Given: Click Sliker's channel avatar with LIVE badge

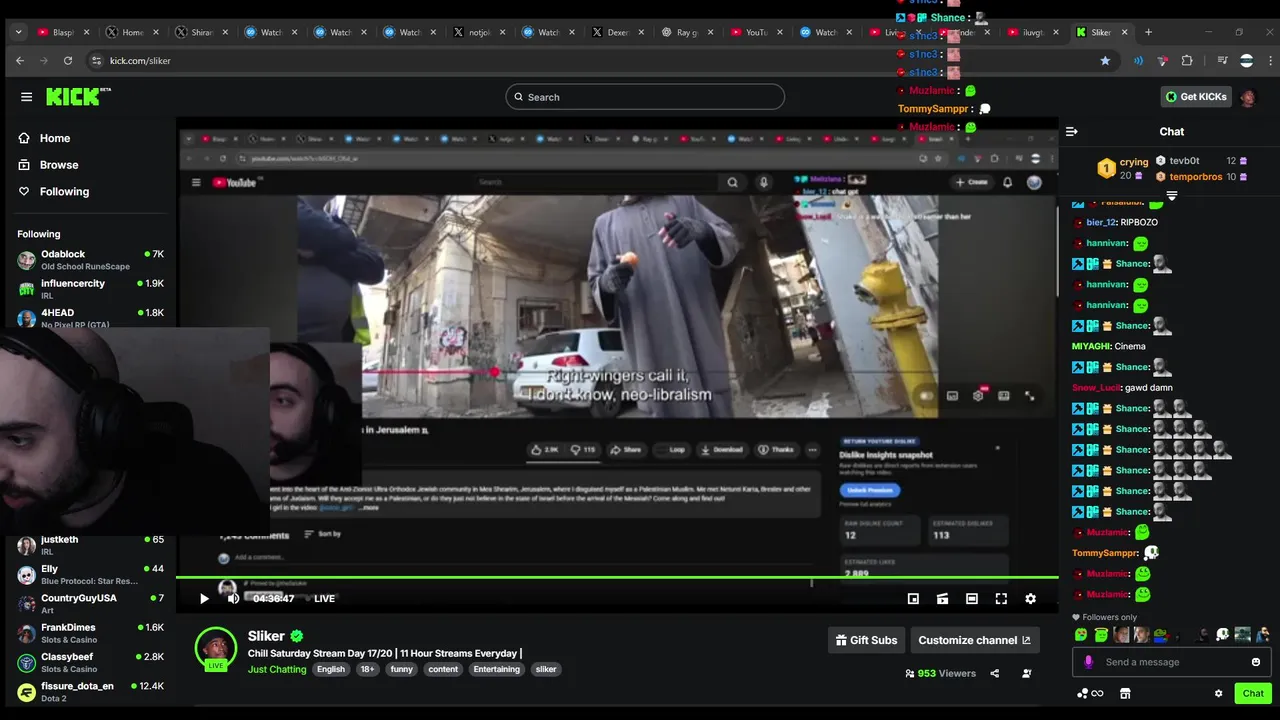Looking at the screenshot, I should coord(215,648).
